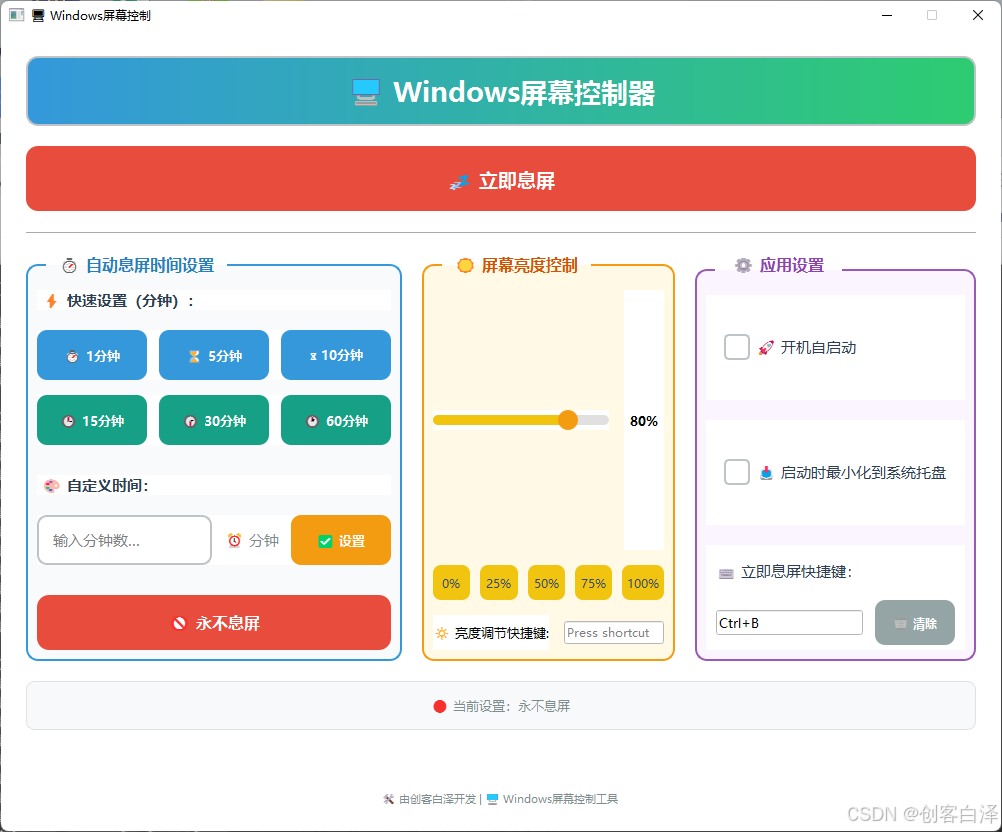1002x832 pixels.
Task: Focus the 输入分钟数 input field
Action: pos(125,541)
